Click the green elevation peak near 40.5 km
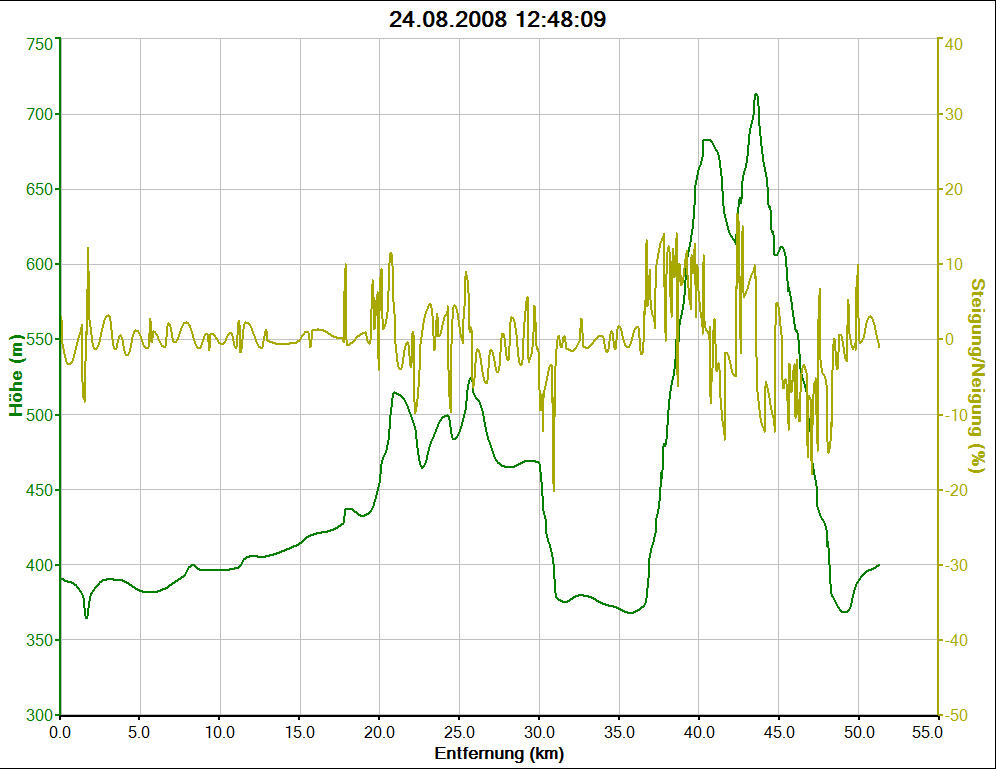Image resolution: width=996 pixels, height=769 pixels. click(x=707, y=140)
